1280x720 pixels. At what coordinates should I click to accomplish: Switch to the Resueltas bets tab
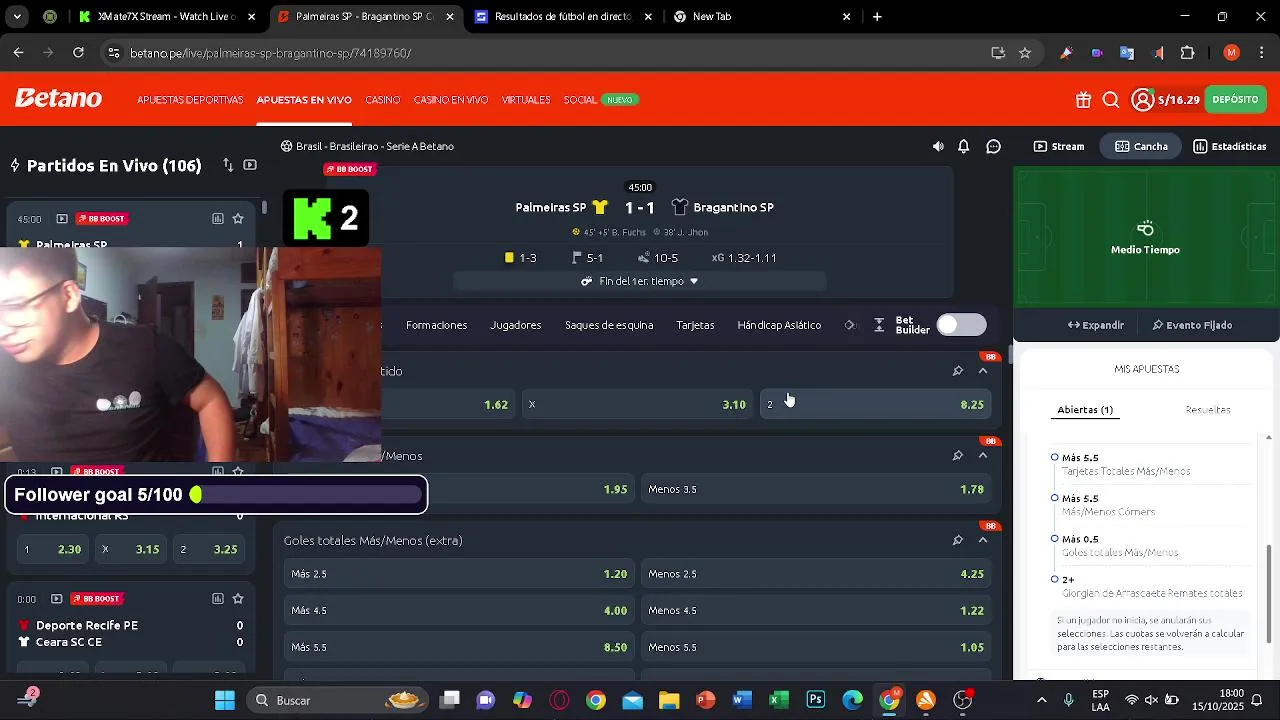[x=1208, y=410]
